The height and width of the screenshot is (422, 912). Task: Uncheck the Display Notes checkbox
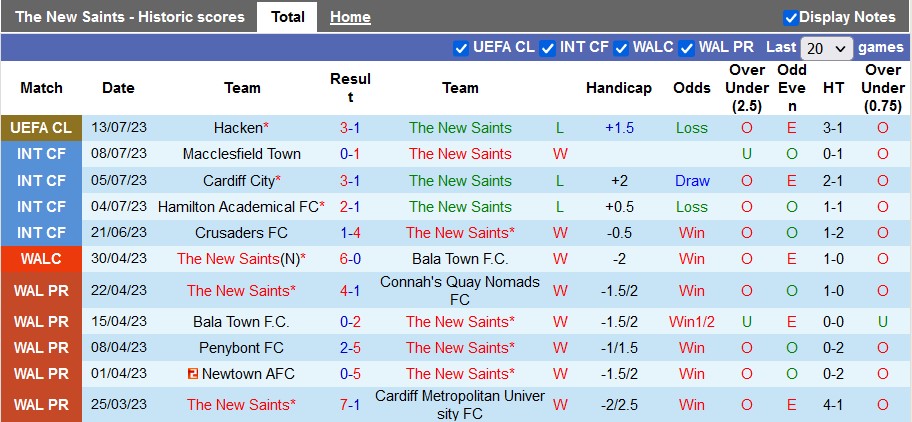pos(790,17)
